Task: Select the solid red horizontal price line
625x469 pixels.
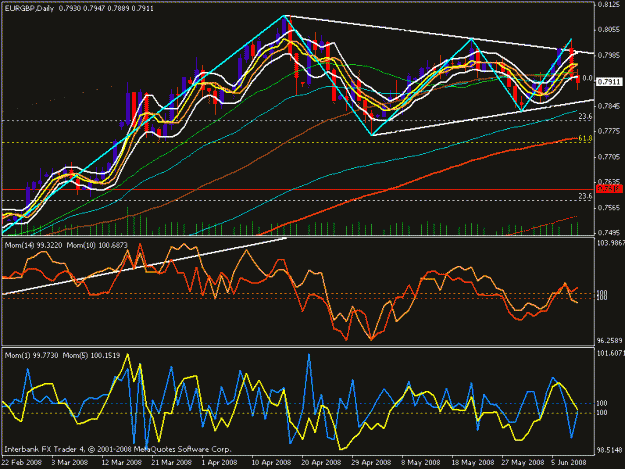Action: click(298, 190)
